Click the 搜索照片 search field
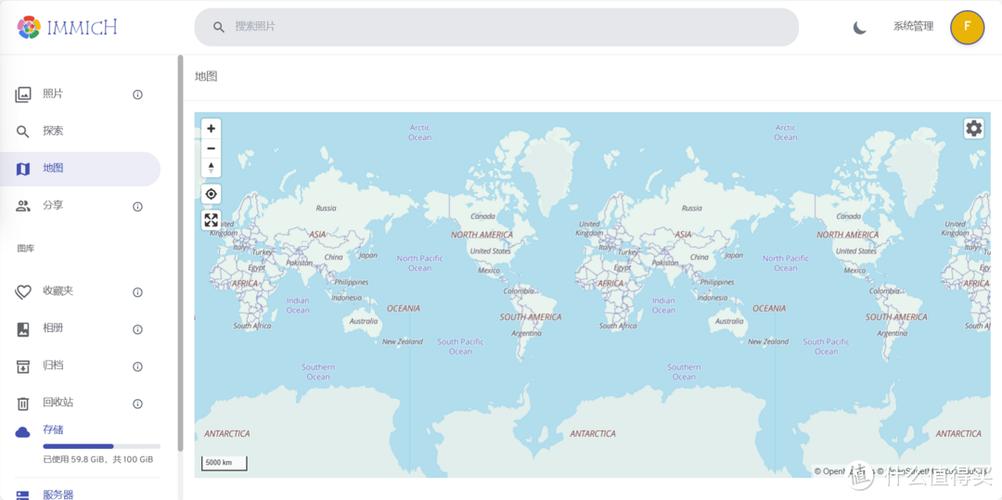The height and width of the screenshot is (500, 1002). (497, 27)
